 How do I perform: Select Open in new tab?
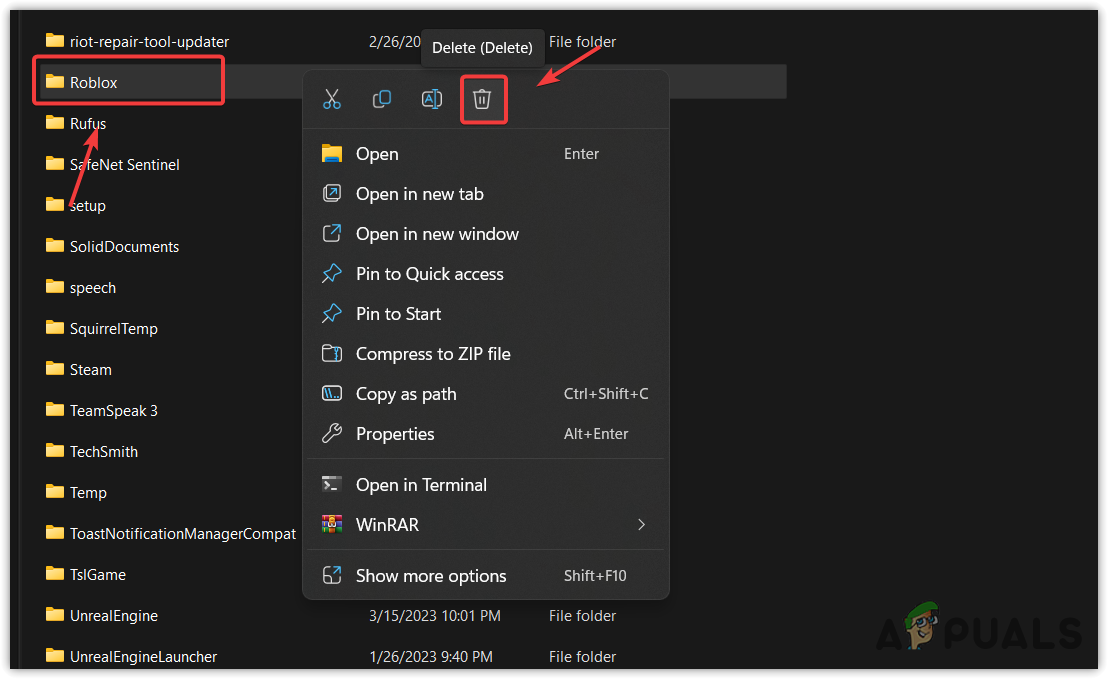pos(420,194)
